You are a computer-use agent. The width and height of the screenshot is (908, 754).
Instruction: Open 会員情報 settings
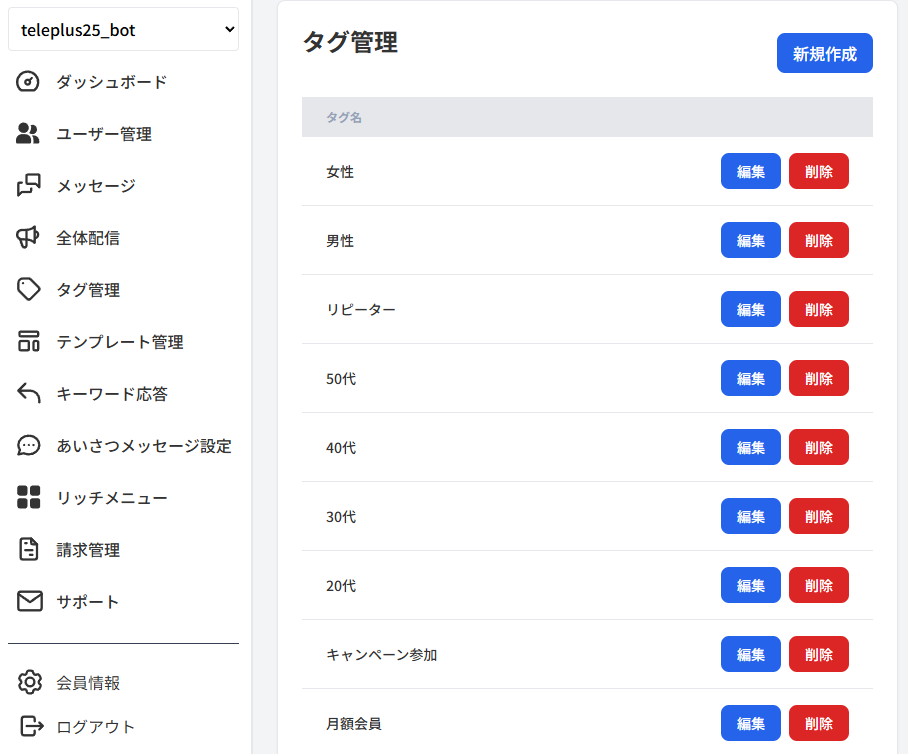click(x=88, y=683)
